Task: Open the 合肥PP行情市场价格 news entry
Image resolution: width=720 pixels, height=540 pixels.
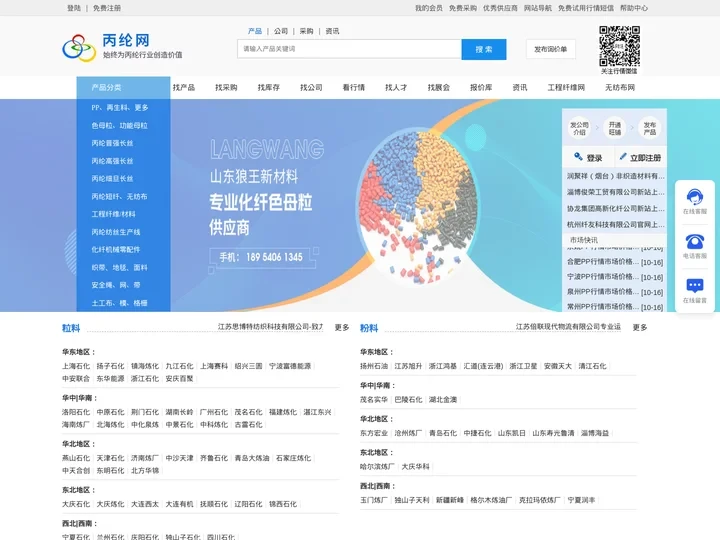Action: point(615,262)
